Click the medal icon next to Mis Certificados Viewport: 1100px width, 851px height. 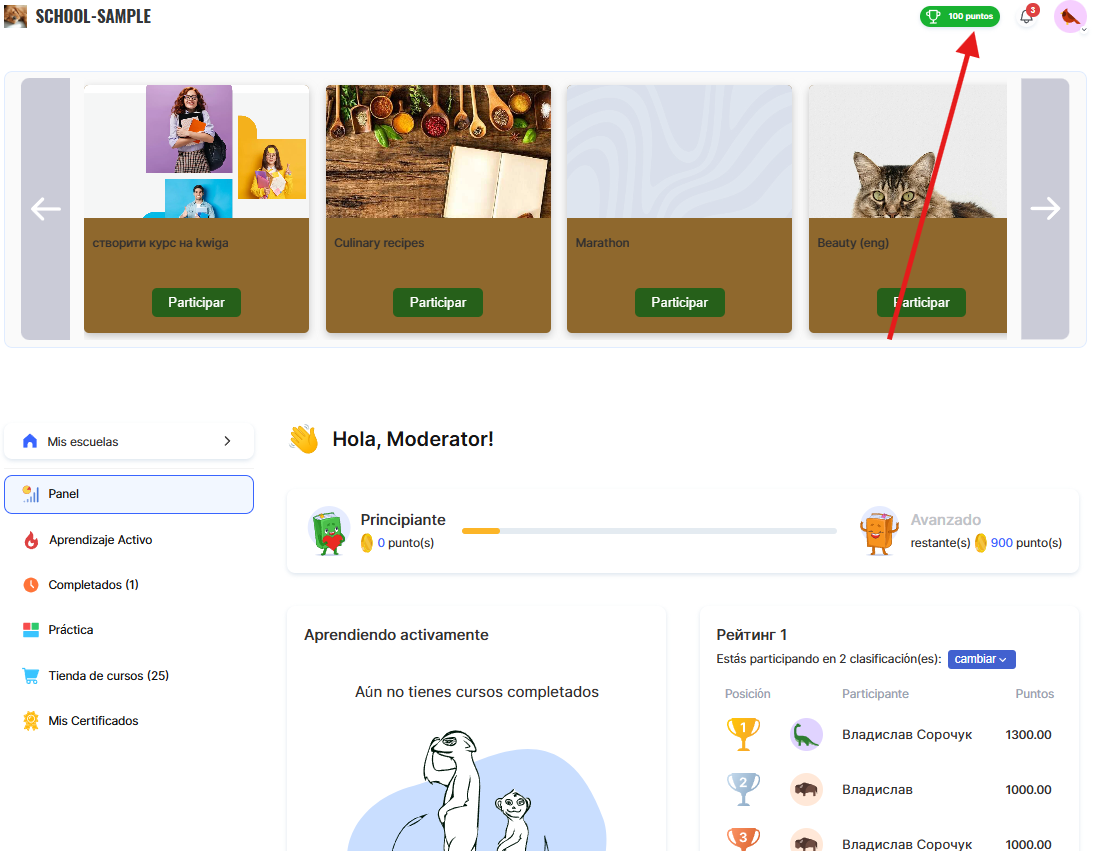tap(31, 720)
